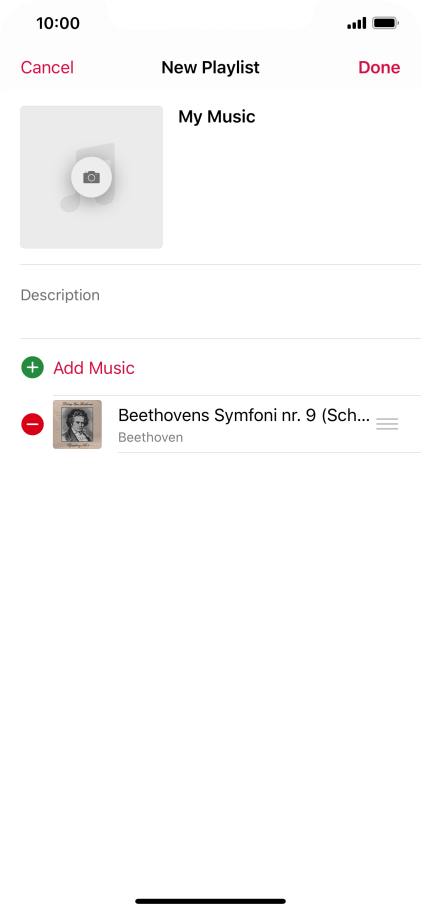421x912 pixels.
Task: Tap the New Playlist header title
Action: point(210,67)
